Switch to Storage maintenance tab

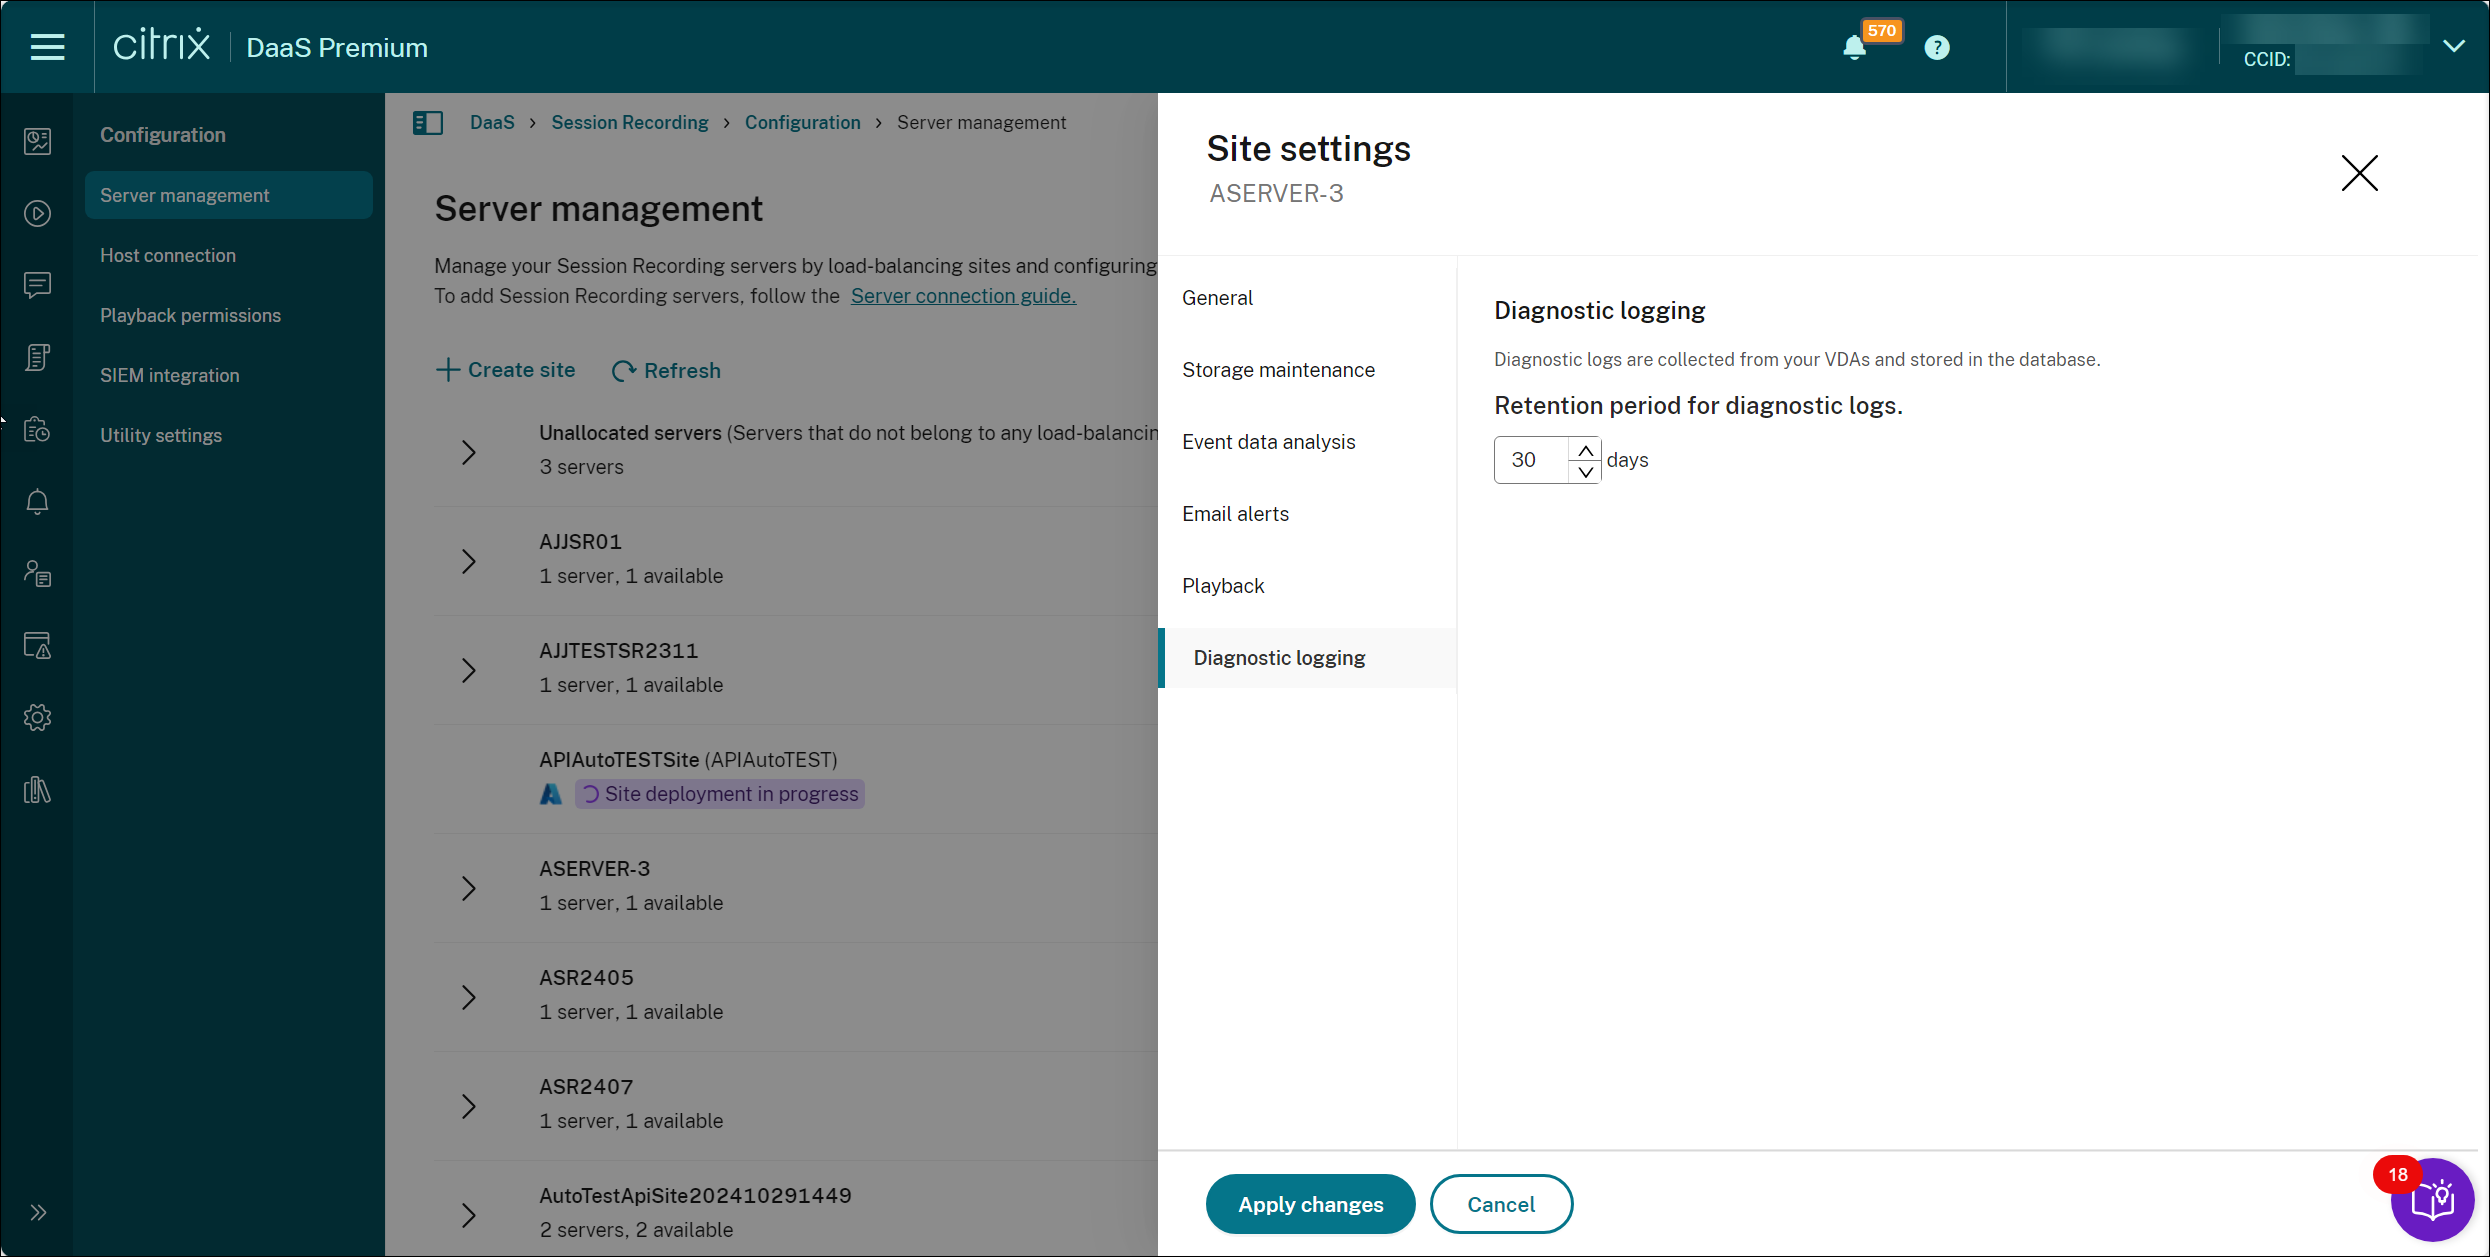coord(1278,370)
